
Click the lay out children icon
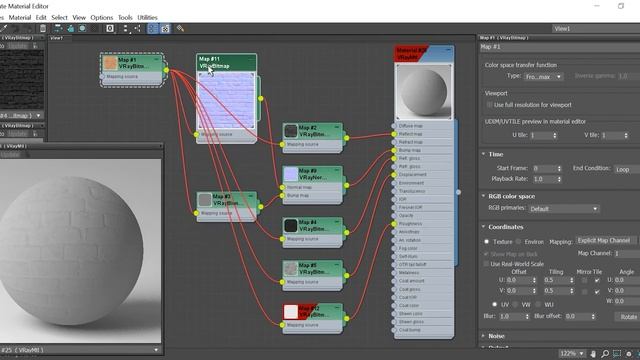click(138, 28)
